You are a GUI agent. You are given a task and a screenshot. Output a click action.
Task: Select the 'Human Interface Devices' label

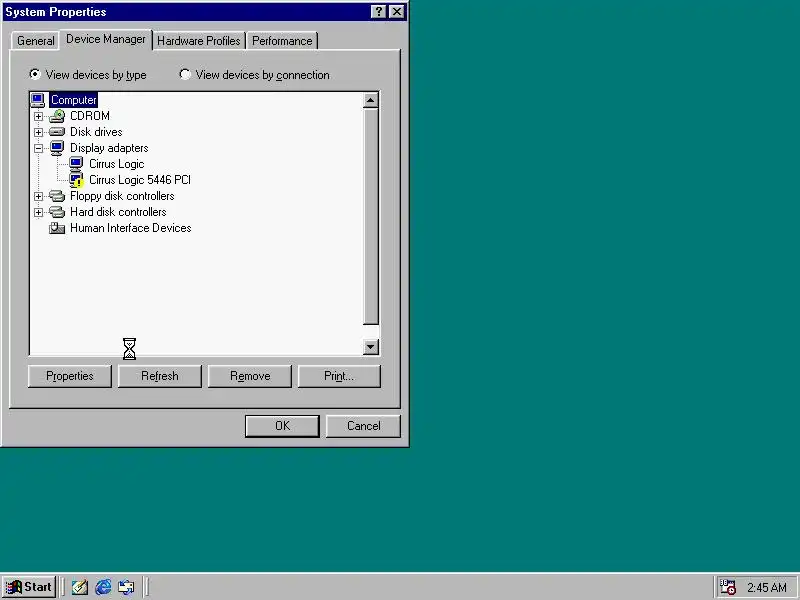[x=131, y=228]
